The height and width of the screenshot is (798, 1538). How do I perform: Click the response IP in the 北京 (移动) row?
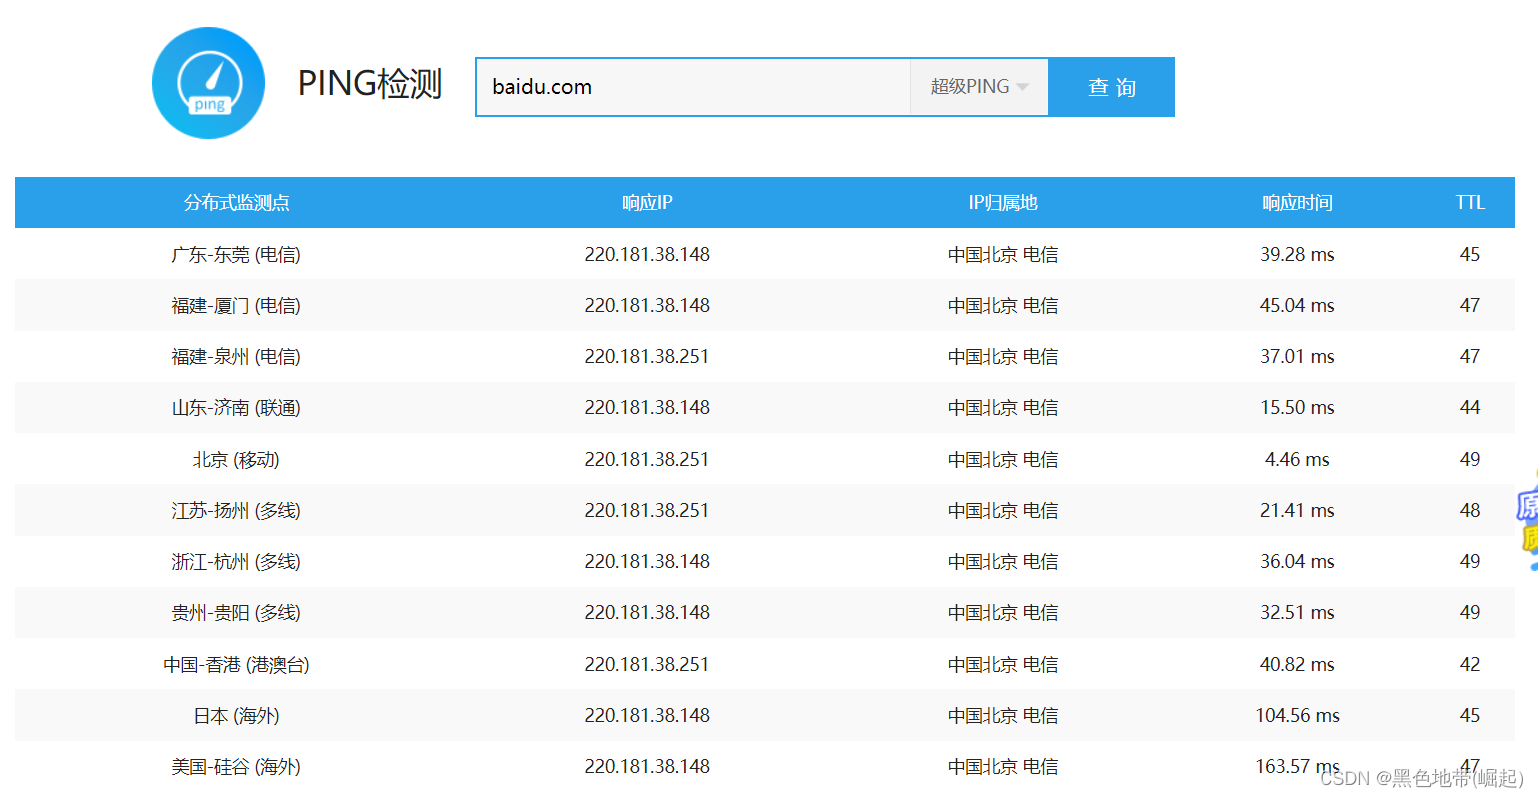point(647,460)
